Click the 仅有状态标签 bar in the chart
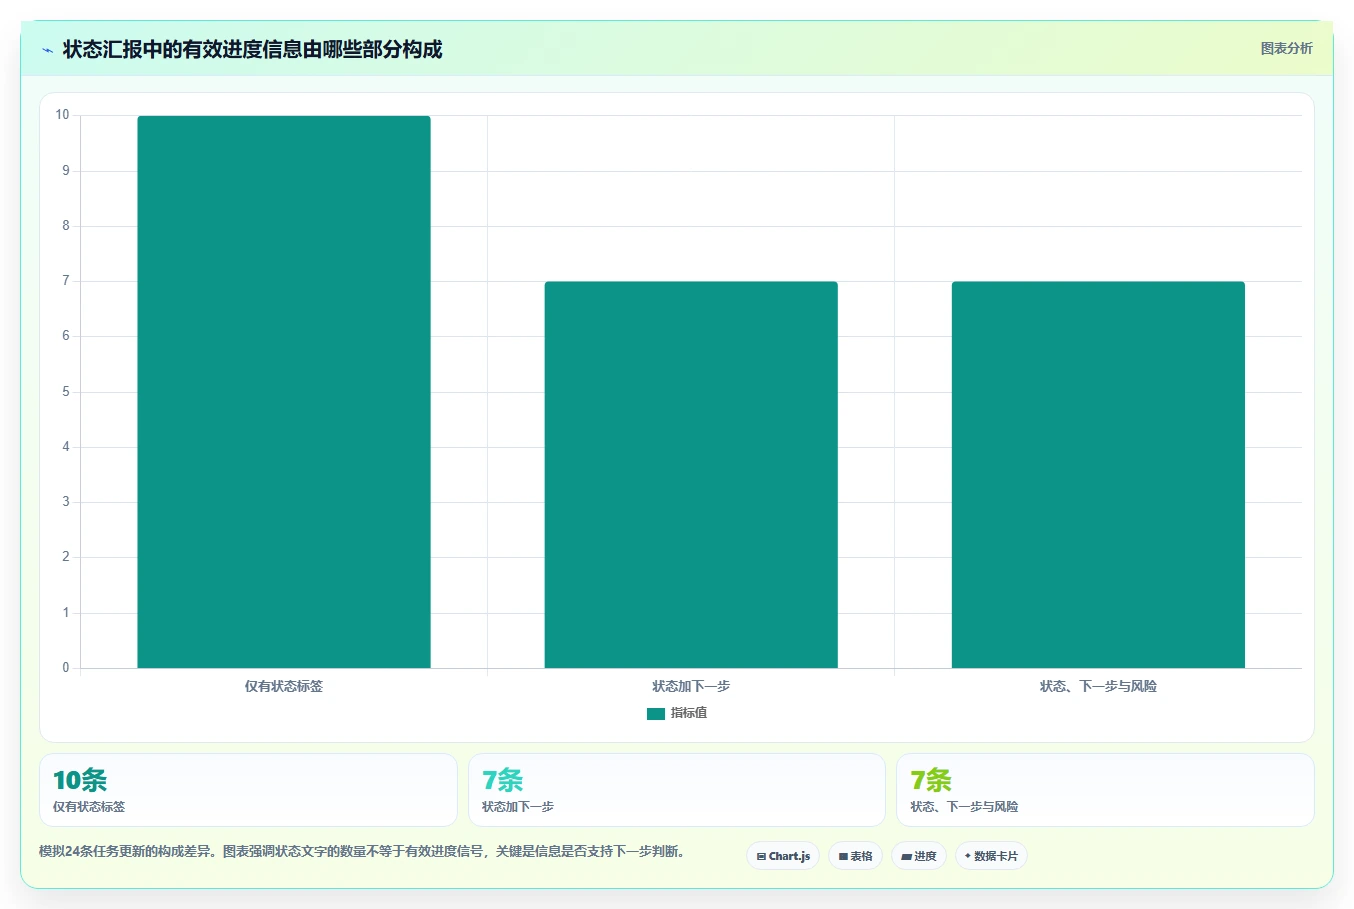 point(284,392)
